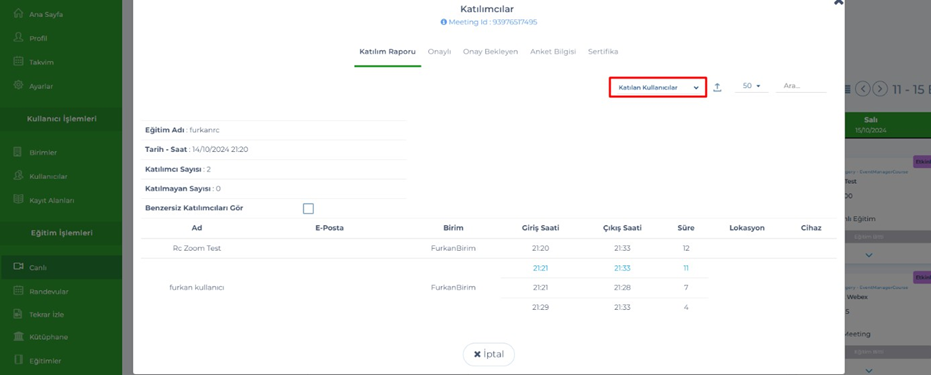The image size is (931, 375).
Task: Open Kayıt Alanları menu label
Action: pos(52,201)
